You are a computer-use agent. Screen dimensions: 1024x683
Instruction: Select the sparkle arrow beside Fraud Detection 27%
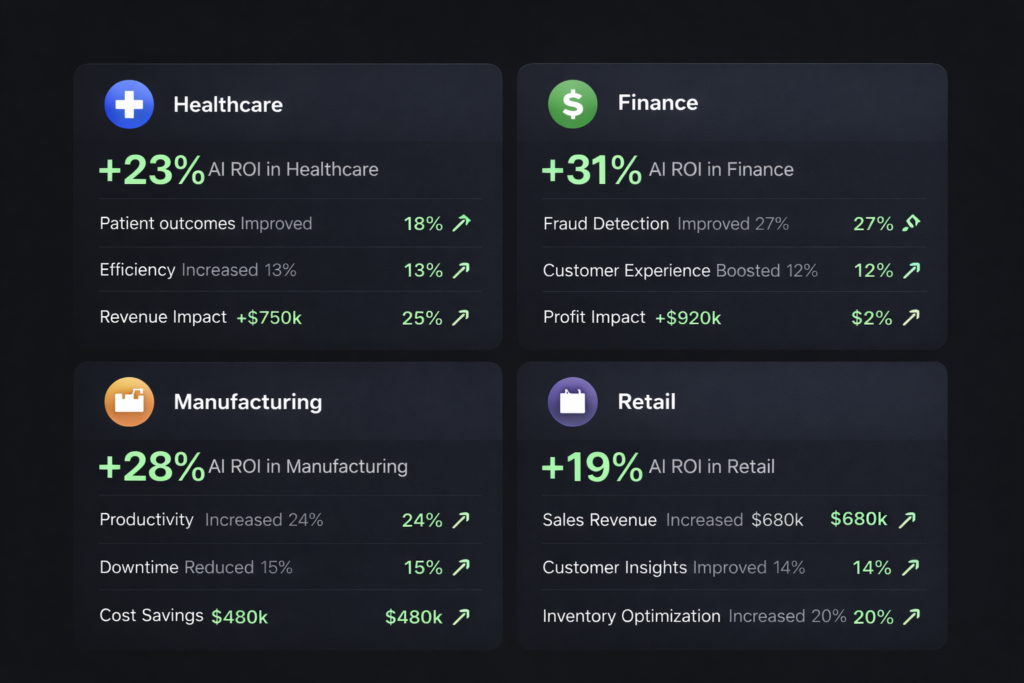pos(911,222)
